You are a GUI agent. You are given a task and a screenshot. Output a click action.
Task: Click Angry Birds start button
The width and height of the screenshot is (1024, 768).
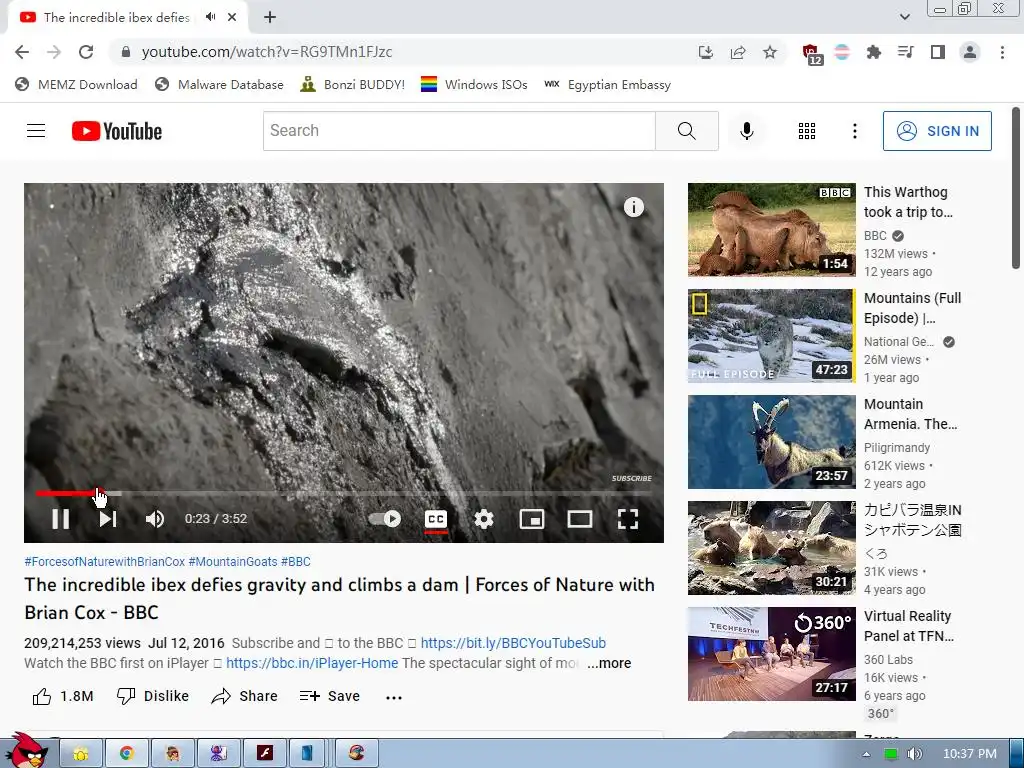[x=27, y=751]
